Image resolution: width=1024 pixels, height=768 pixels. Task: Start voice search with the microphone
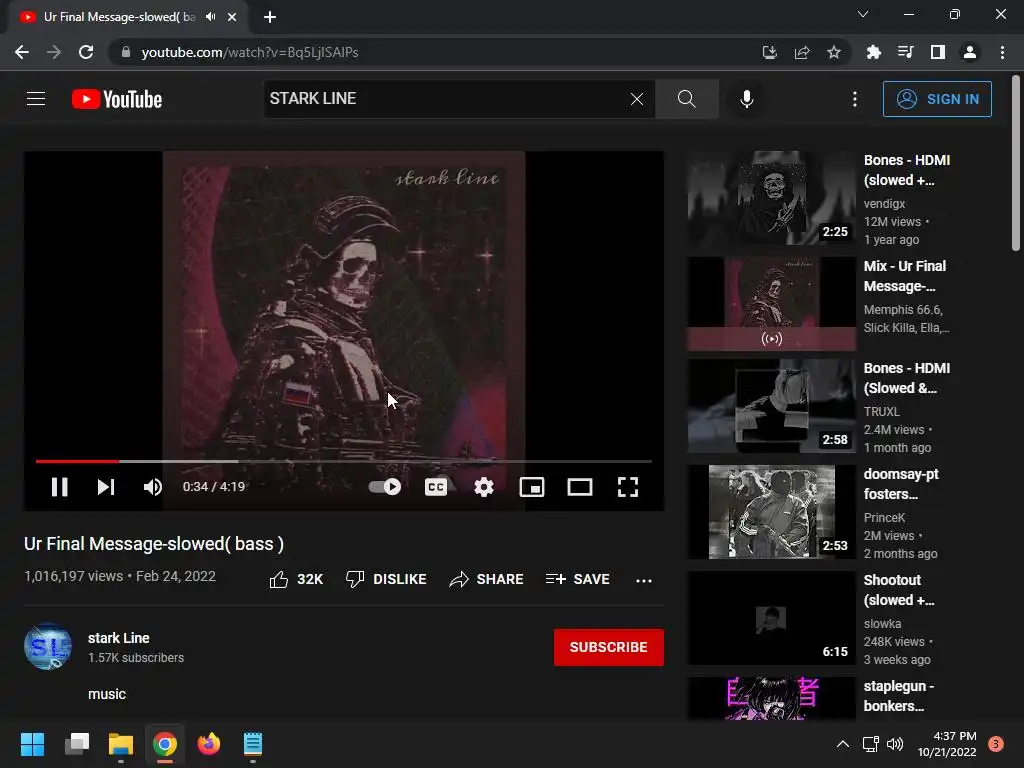tap(746, 99)
